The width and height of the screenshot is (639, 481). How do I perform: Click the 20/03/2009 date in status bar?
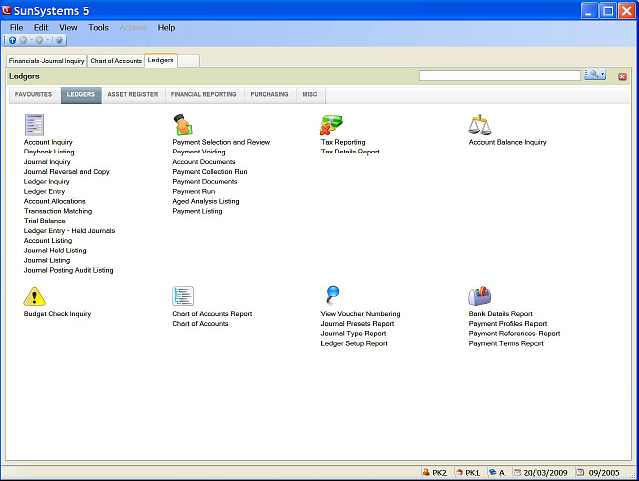(x=545, y=473)
